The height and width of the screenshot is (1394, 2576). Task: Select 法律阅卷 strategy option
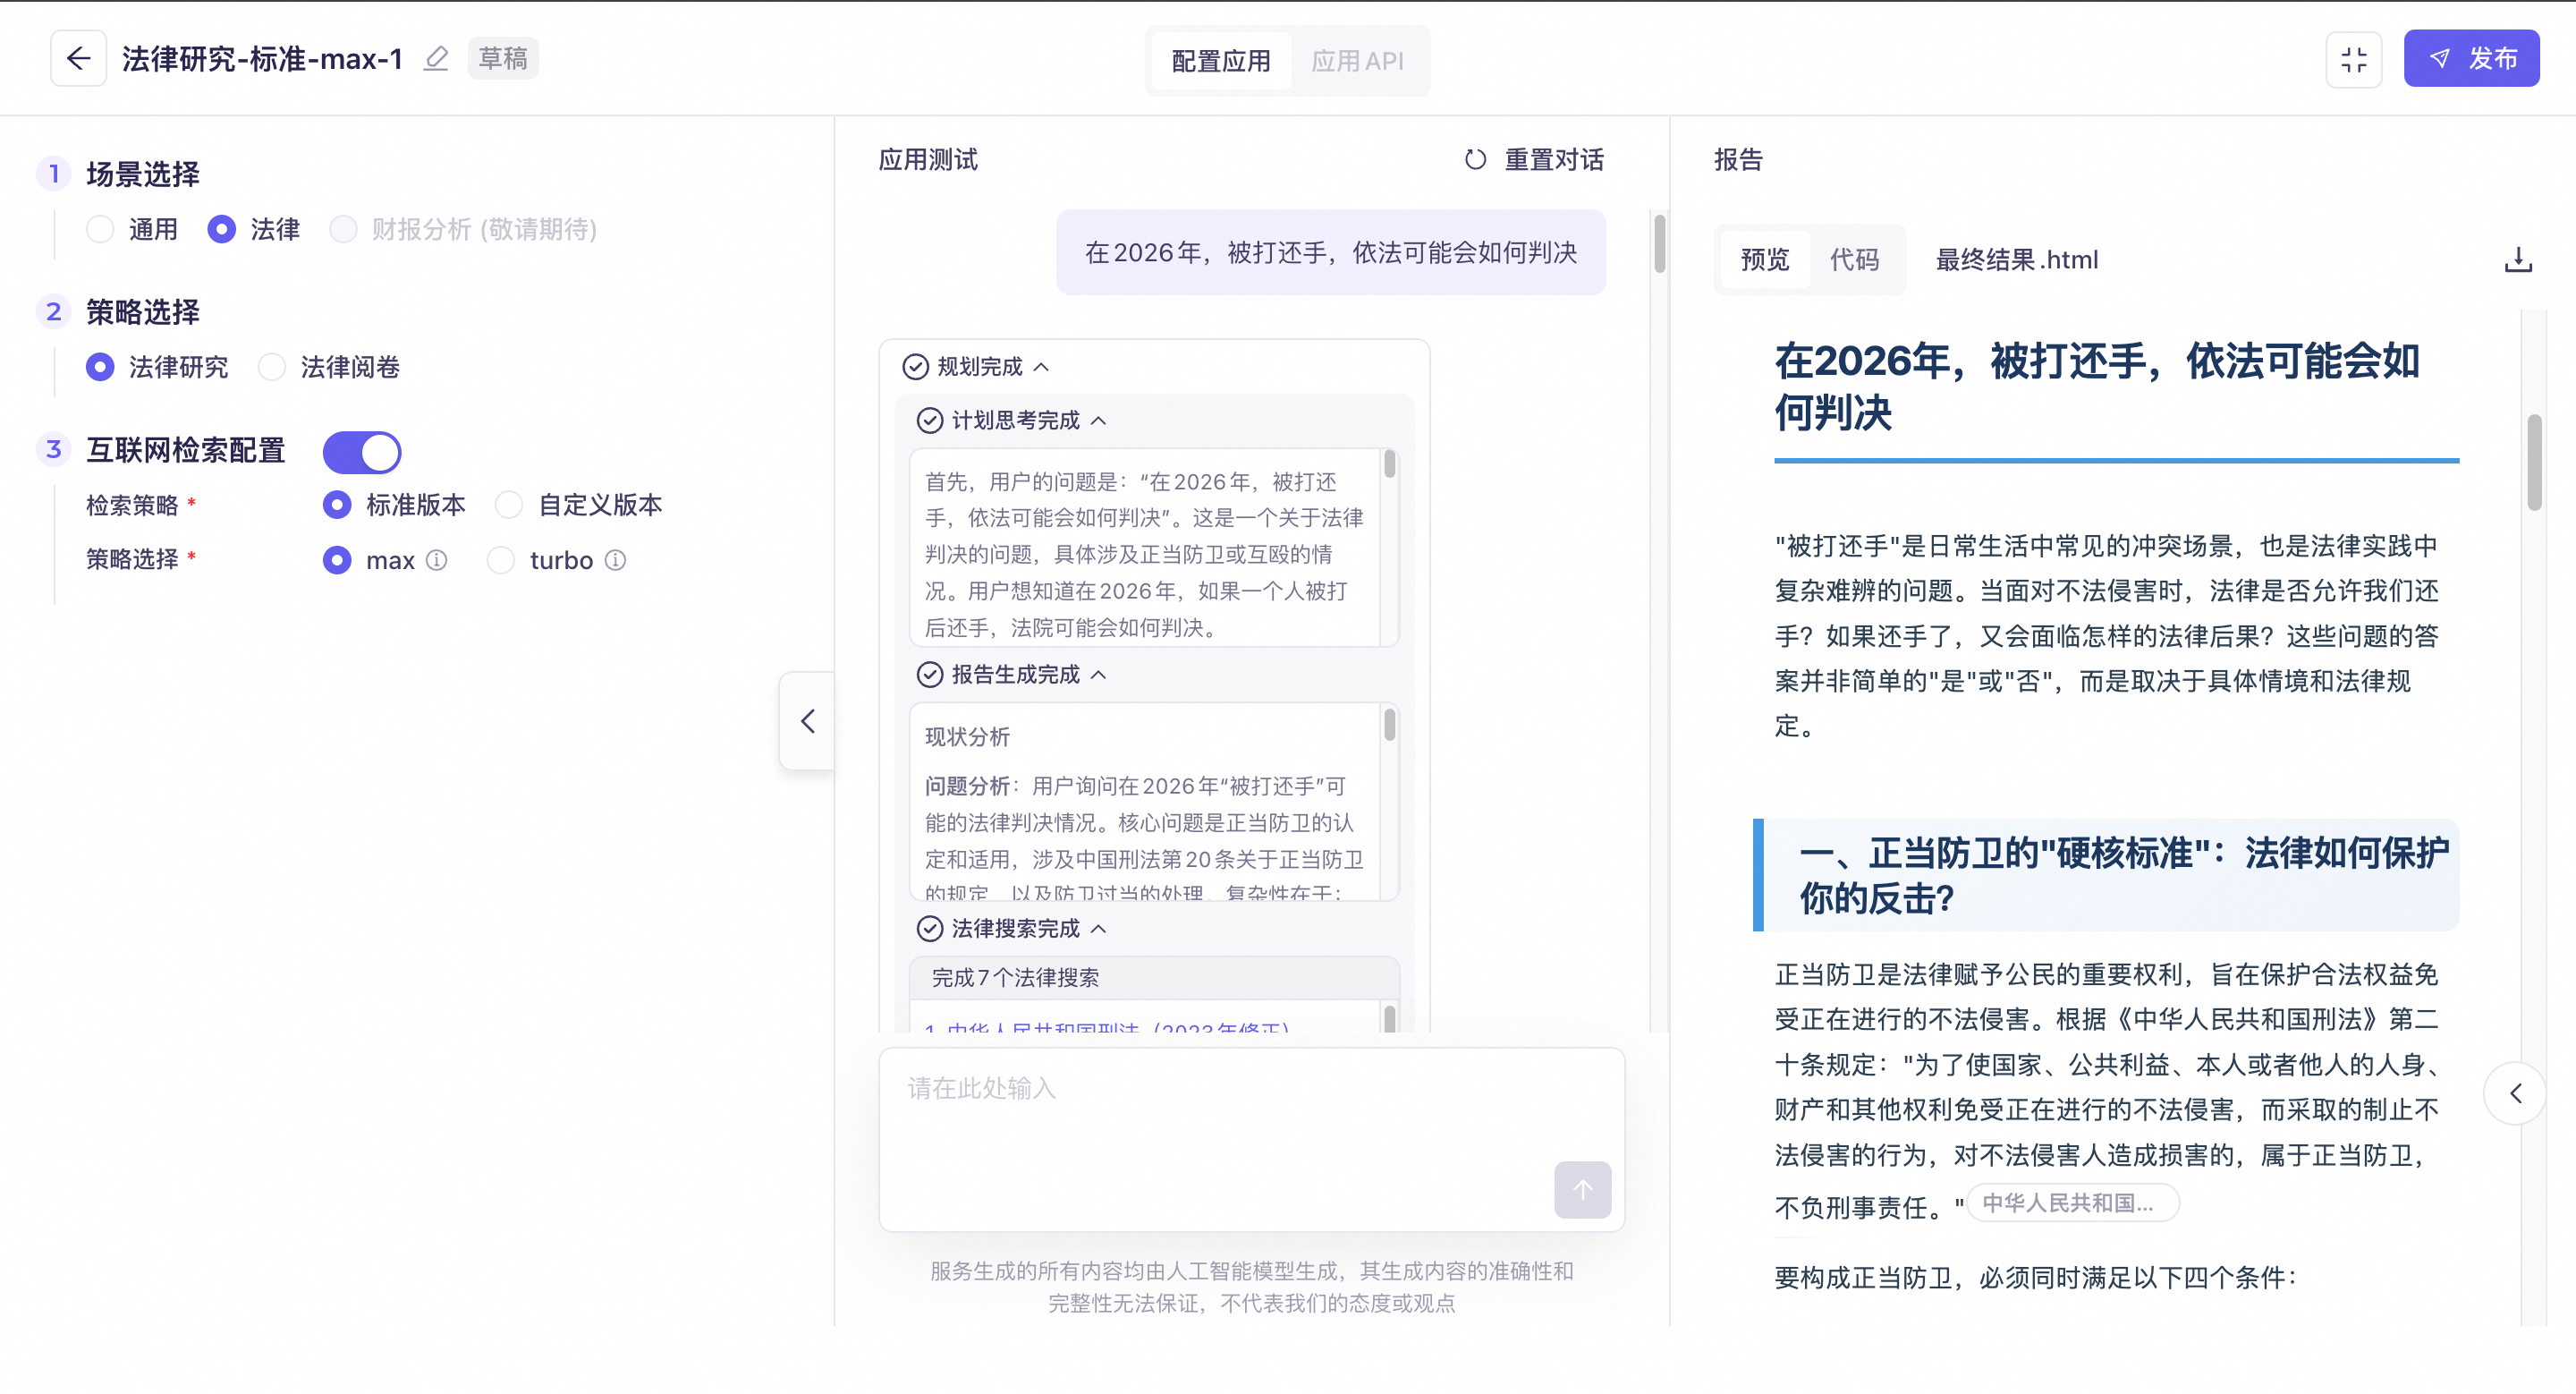point(272,367)
